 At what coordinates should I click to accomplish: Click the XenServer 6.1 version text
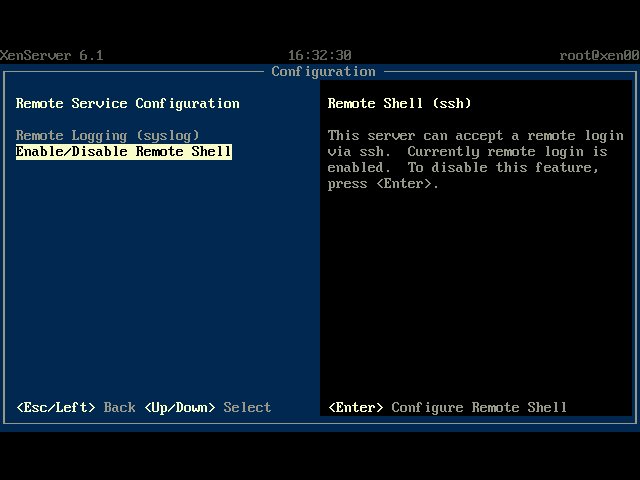51,56
